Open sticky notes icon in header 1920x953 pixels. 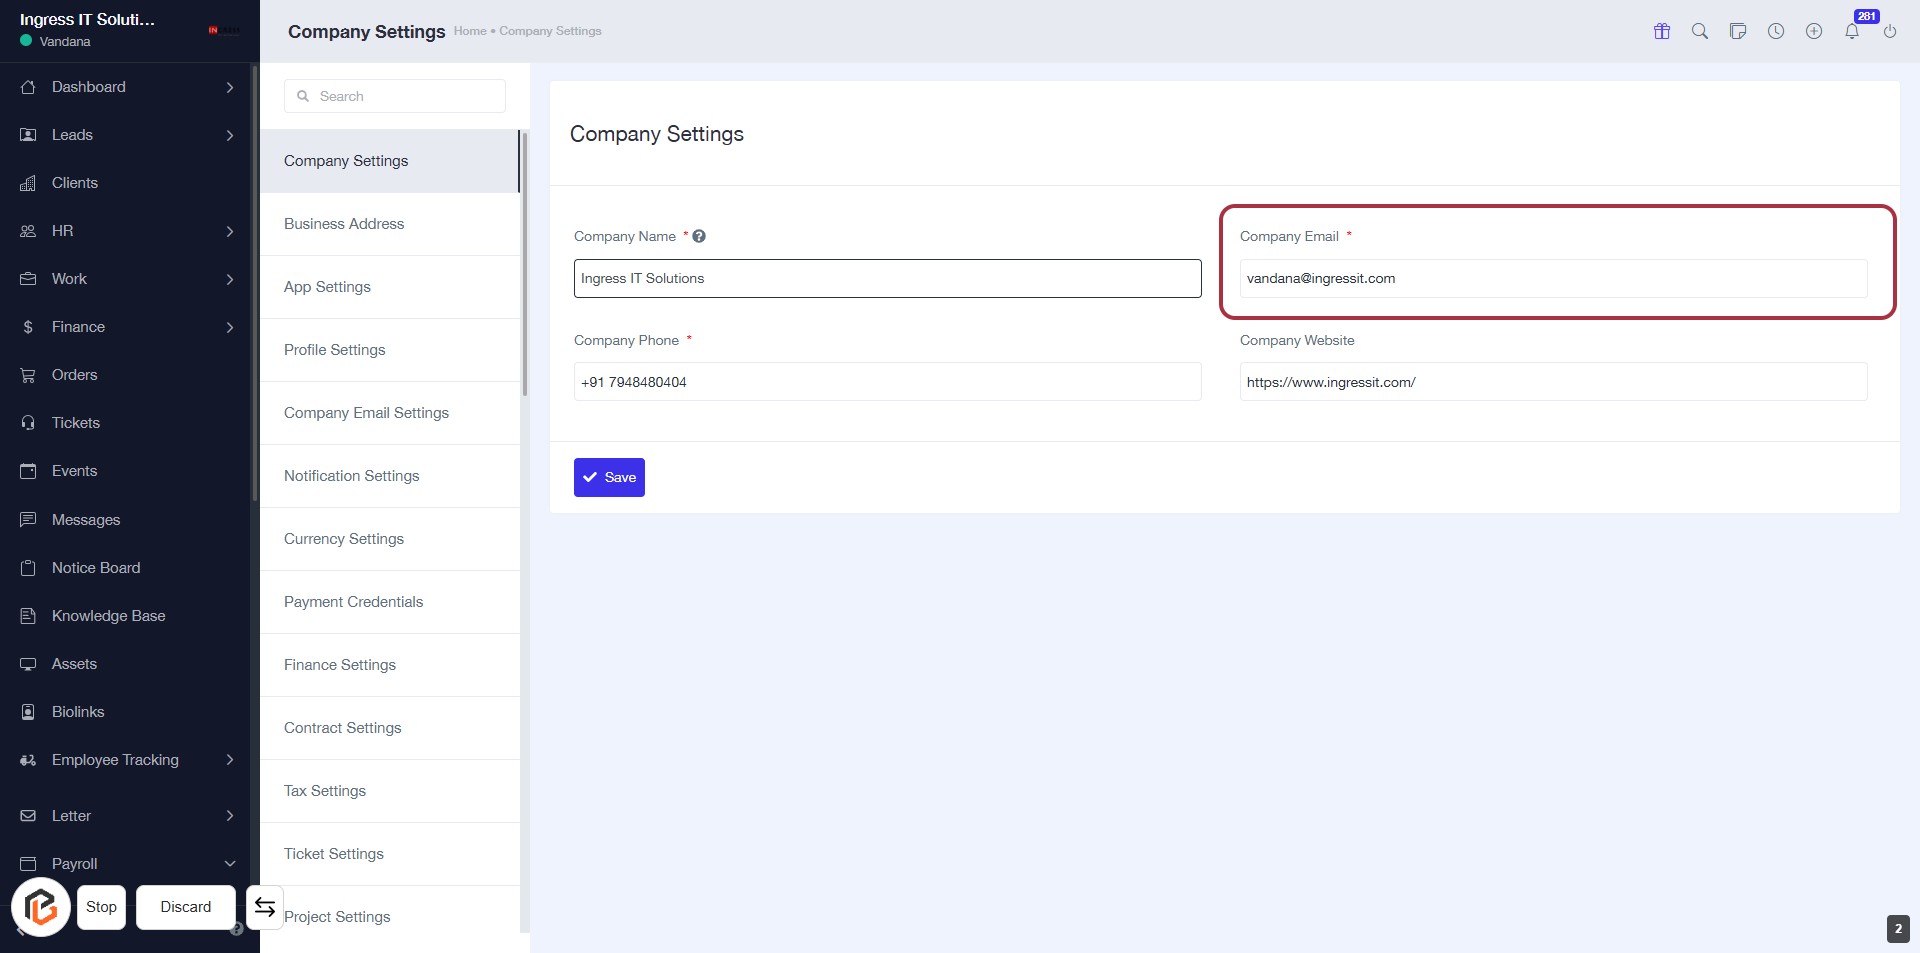1737,31
